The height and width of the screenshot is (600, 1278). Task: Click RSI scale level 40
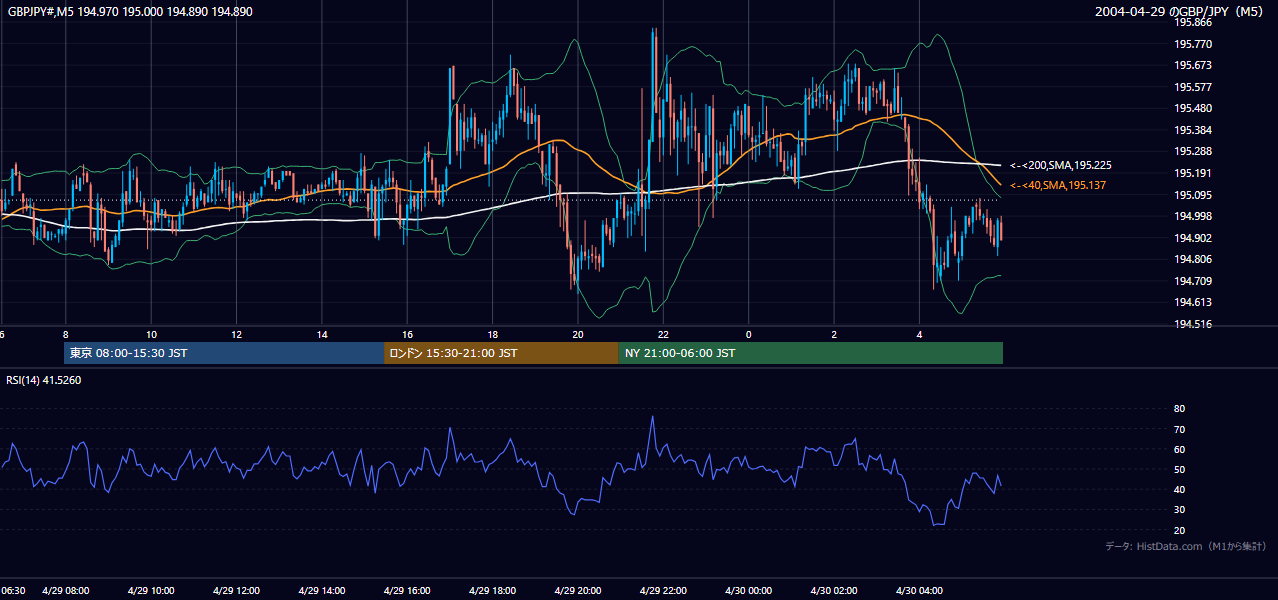[1179, 489]
